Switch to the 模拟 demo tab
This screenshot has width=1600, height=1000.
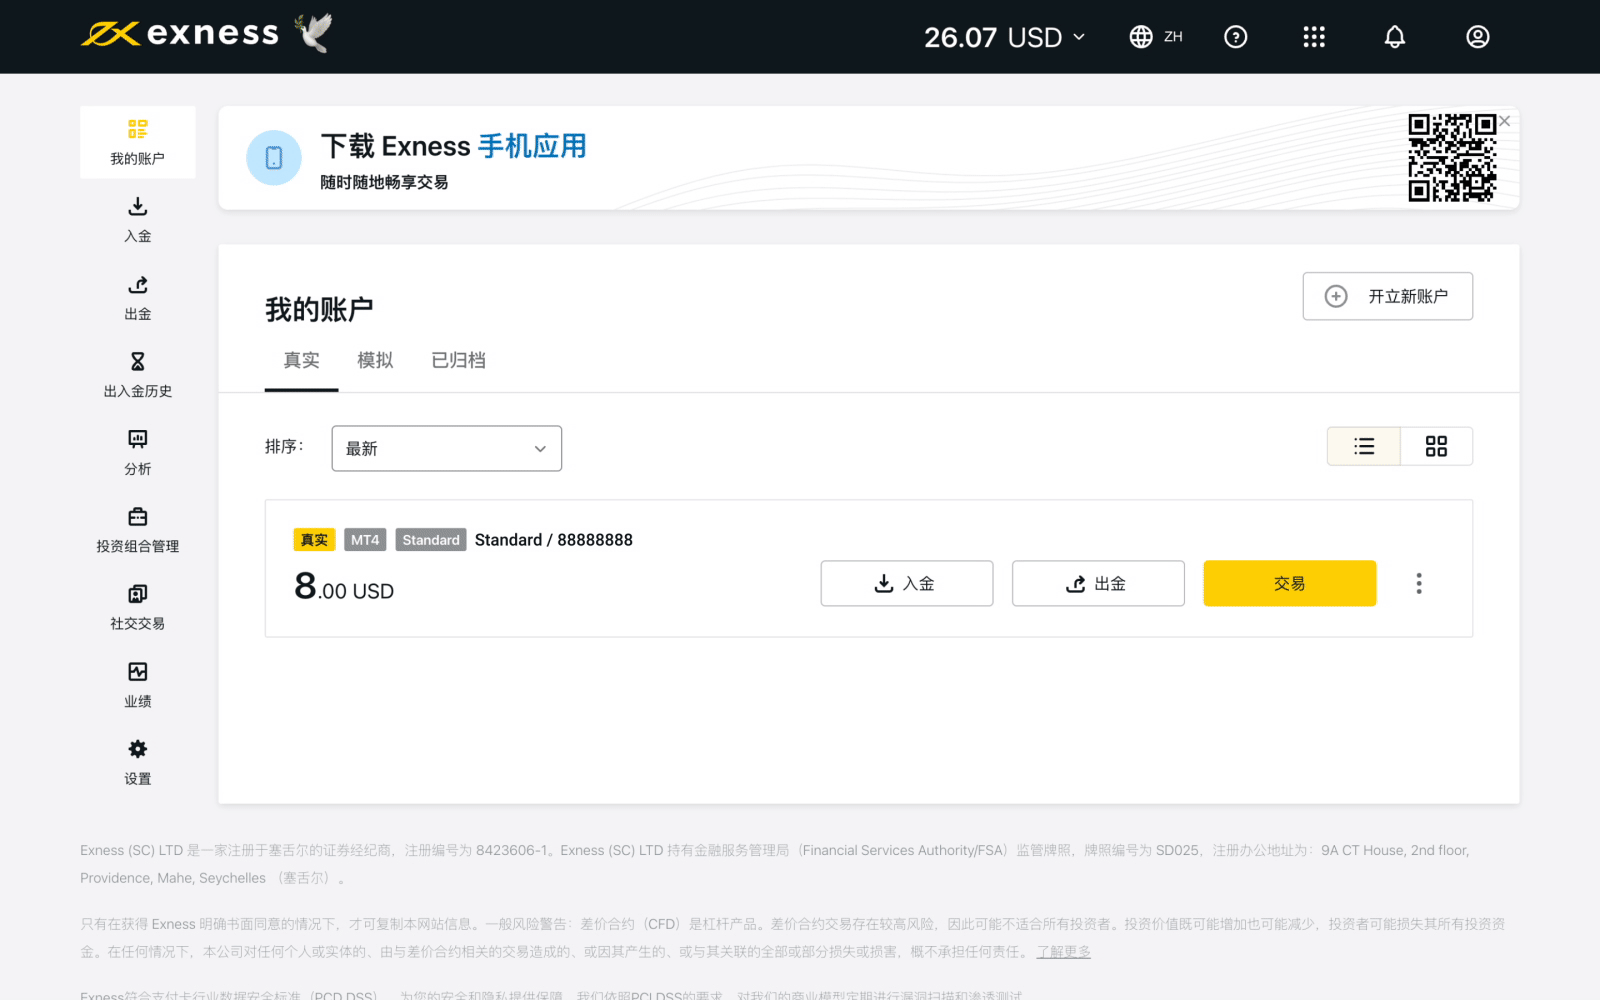(375, 361)
